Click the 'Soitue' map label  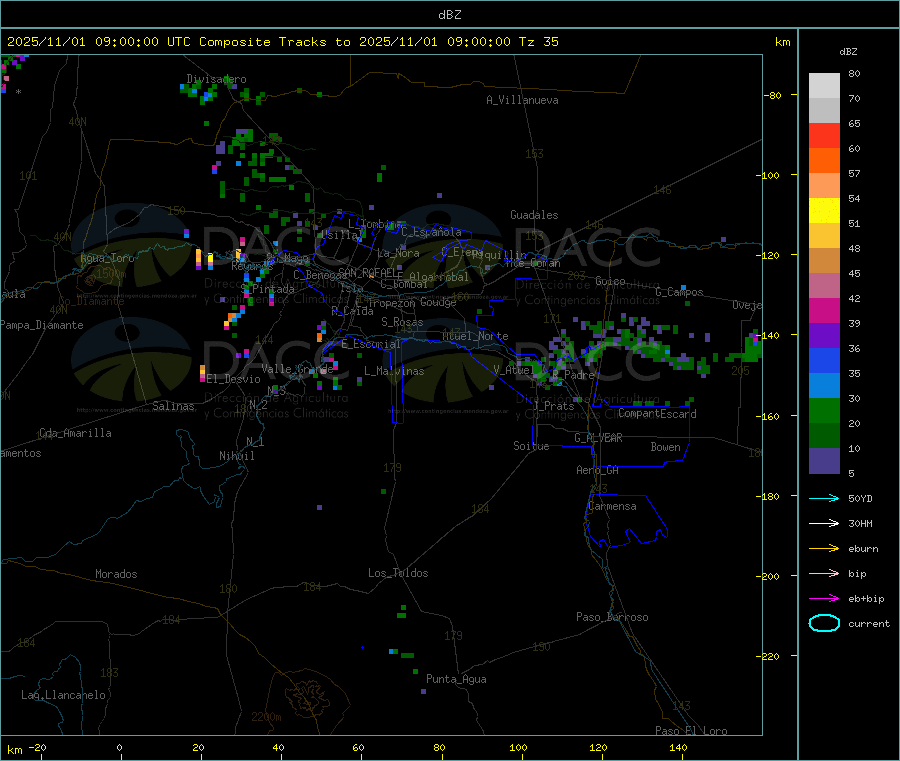coord(532,446)
